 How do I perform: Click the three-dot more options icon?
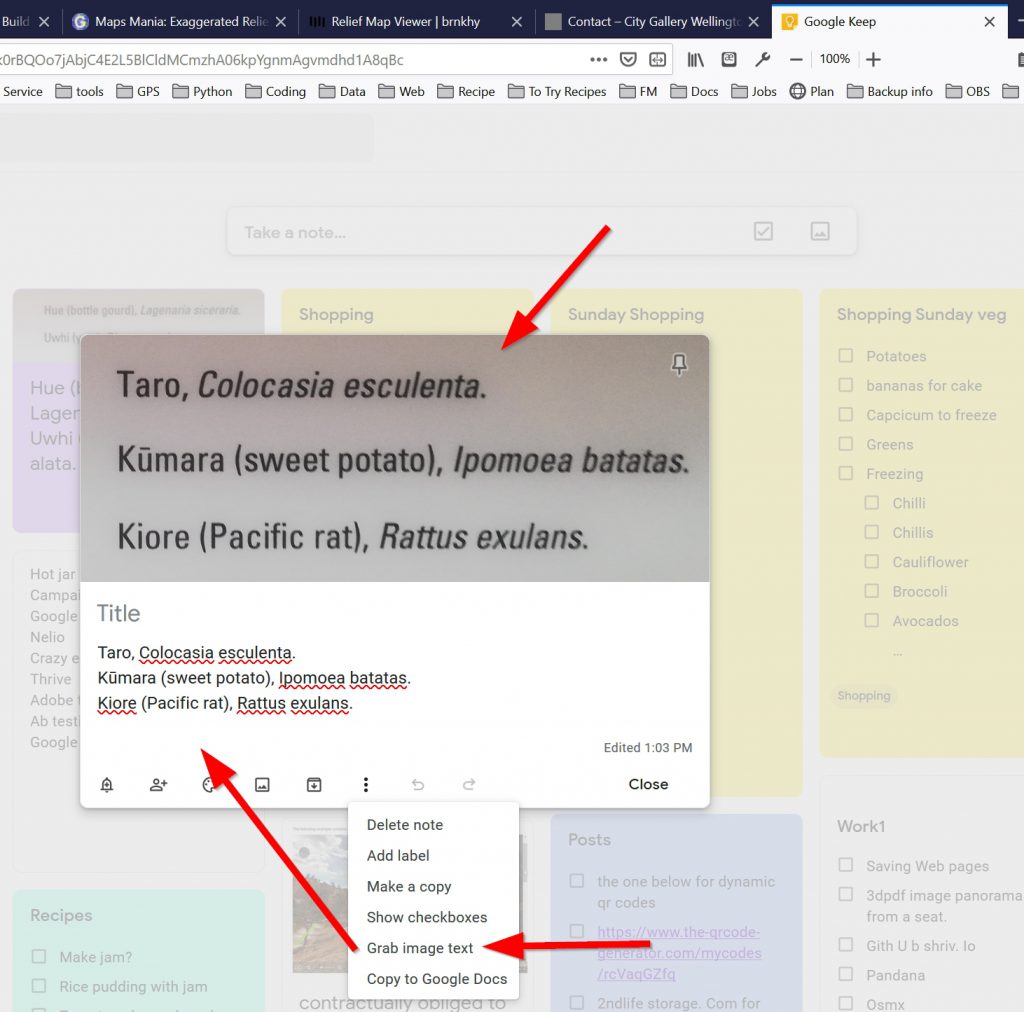[366, 785]
